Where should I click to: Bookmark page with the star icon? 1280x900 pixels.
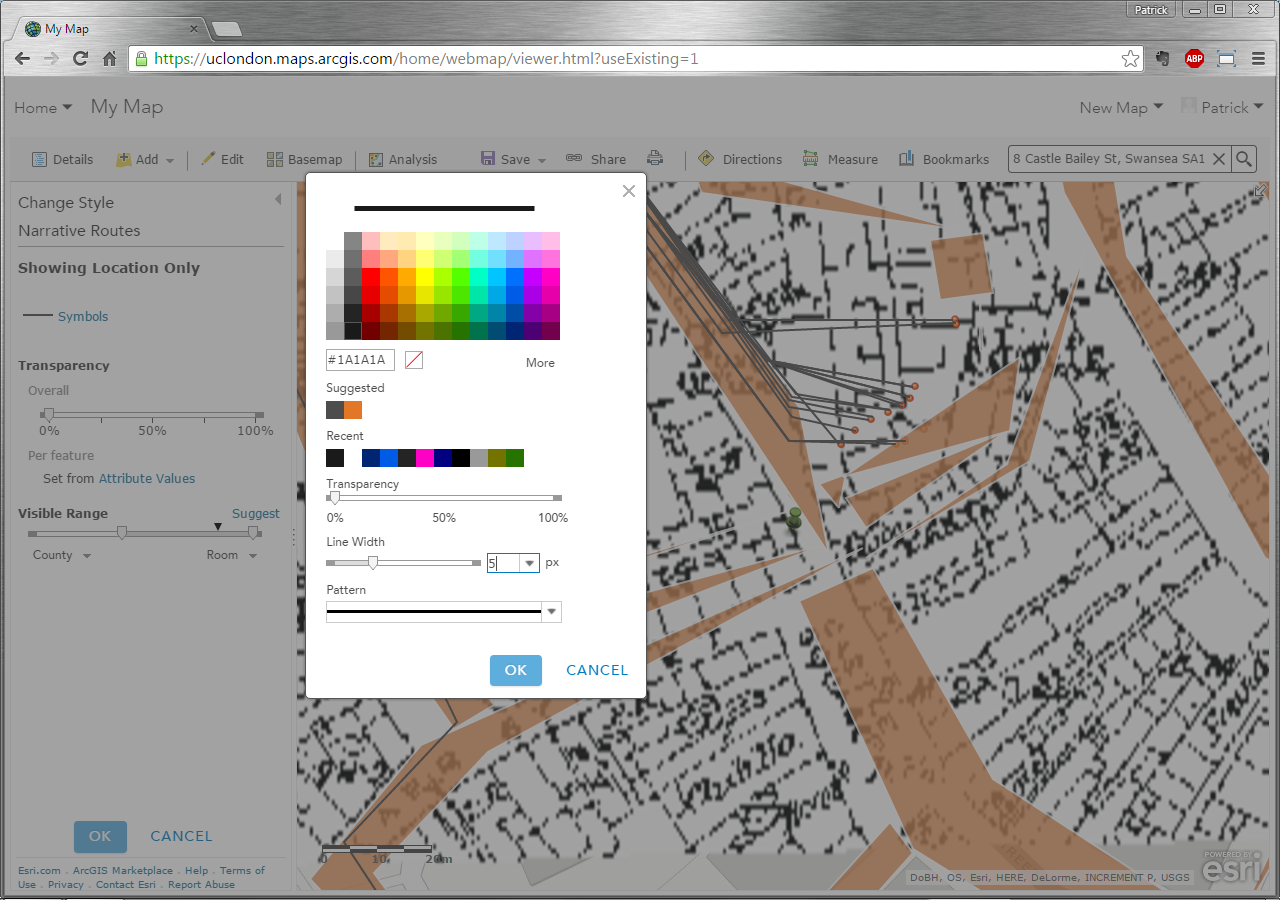1130,59
